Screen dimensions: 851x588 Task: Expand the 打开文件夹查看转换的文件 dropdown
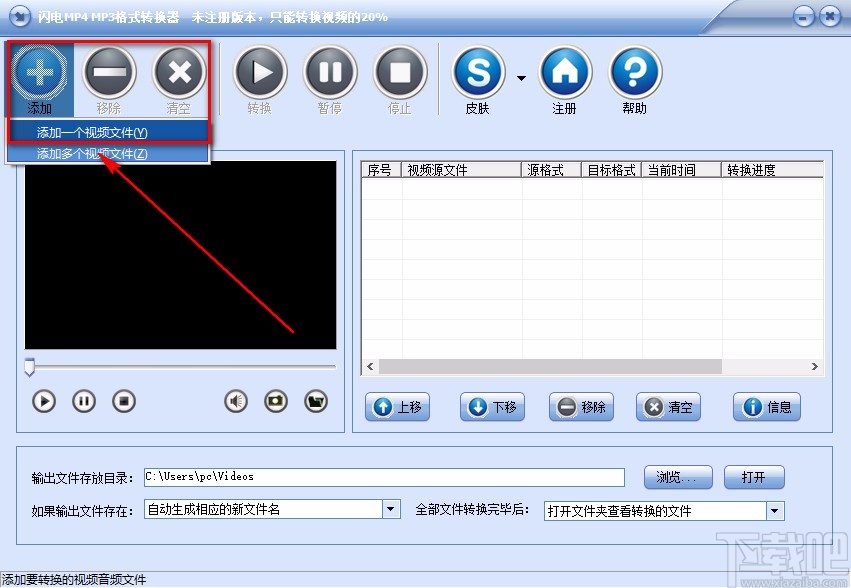point(774,510)
